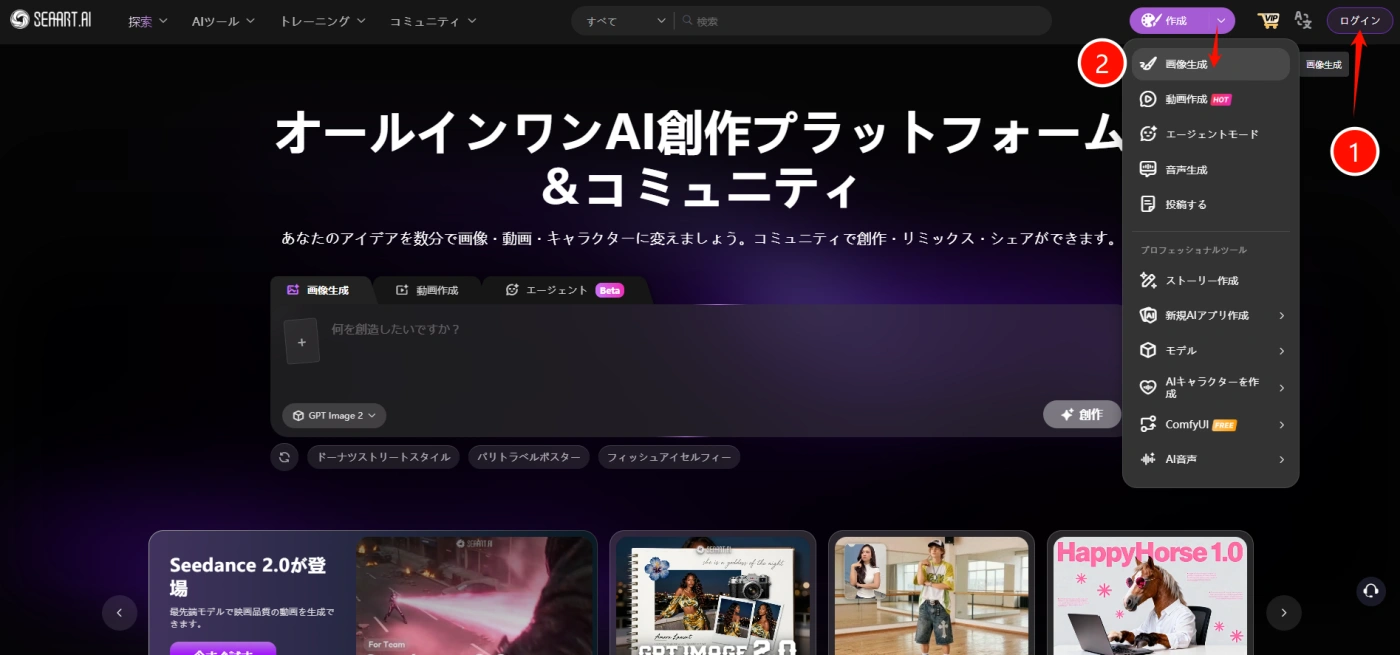Image resolution: width=1400 pixels, height=655 pixels.
Task: Click in the 検索 search field
Action: tap(865, 21)
